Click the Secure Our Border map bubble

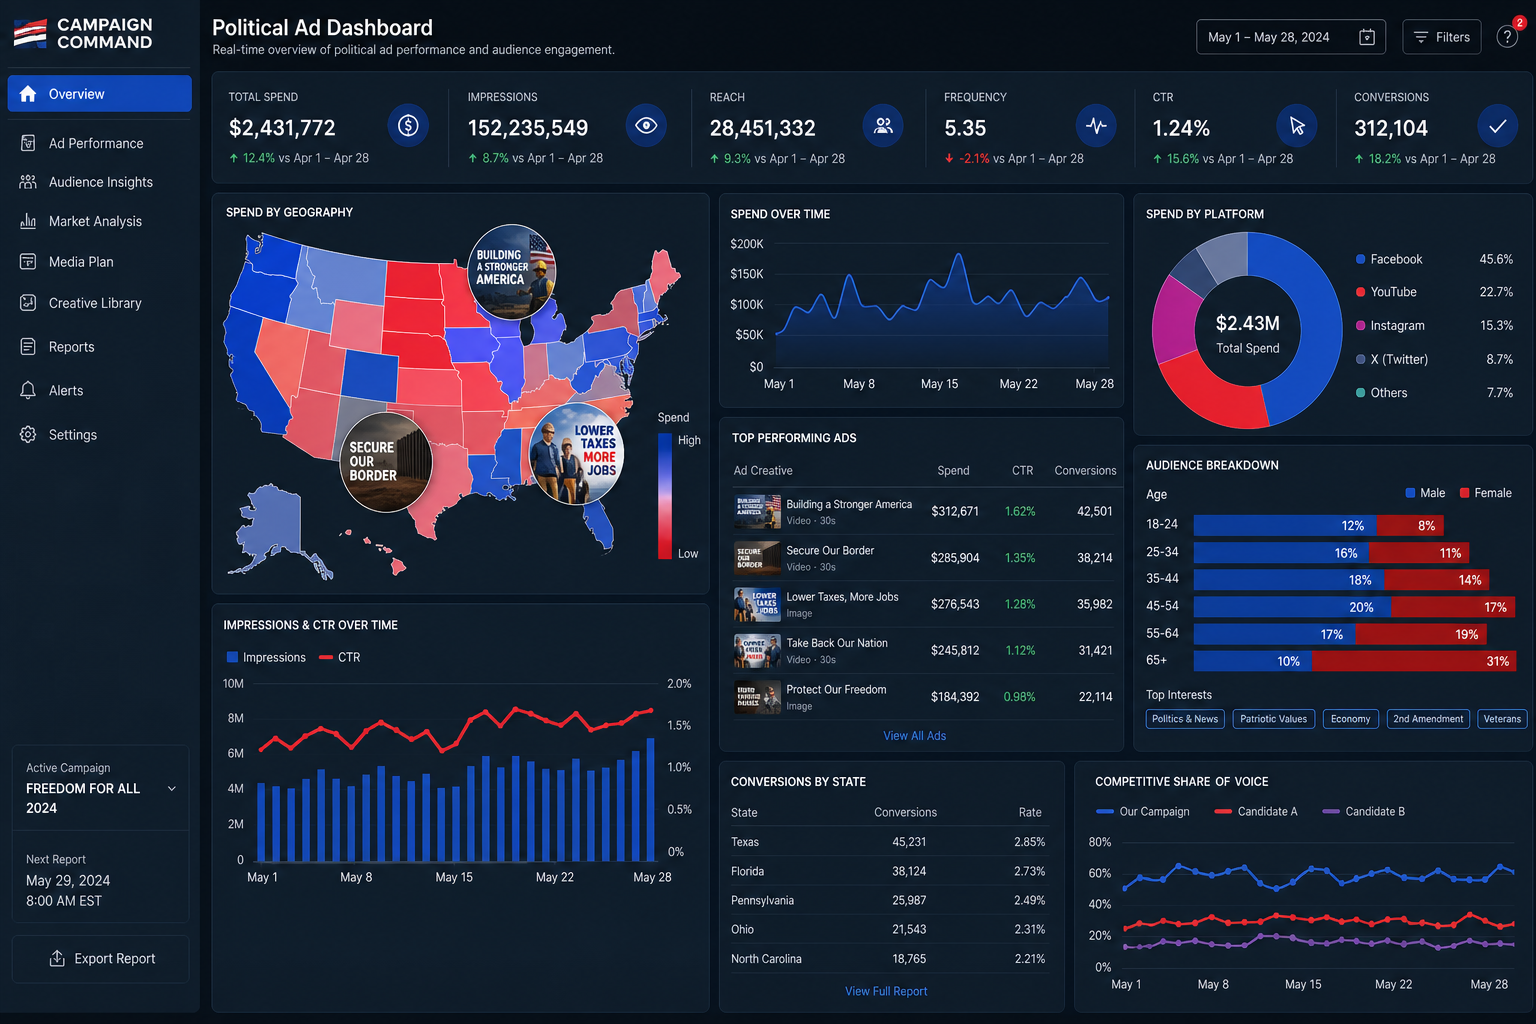pos(386,462)
